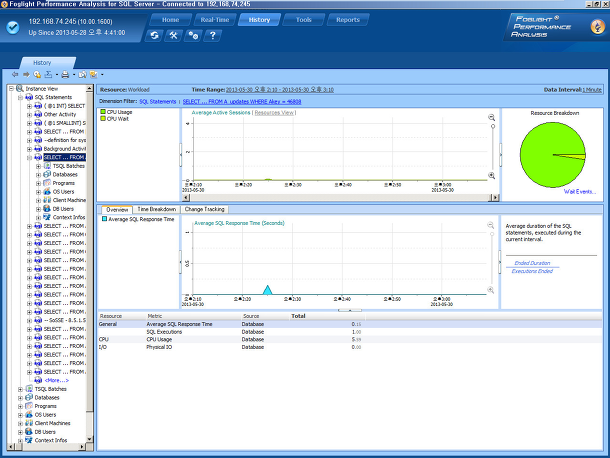Screen dimensions: 610x458
Task: Click the top-level DB Users node icon
Action: click(29, 432)
